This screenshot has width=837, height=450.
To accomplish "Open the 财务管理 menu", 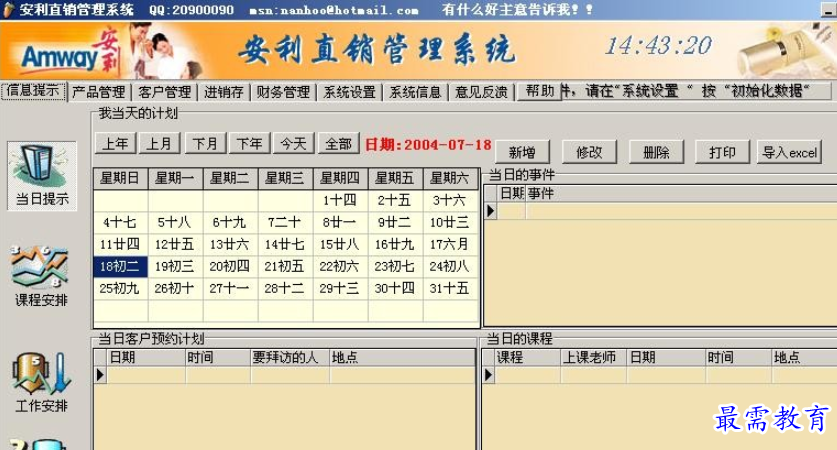I will point(283,92).
